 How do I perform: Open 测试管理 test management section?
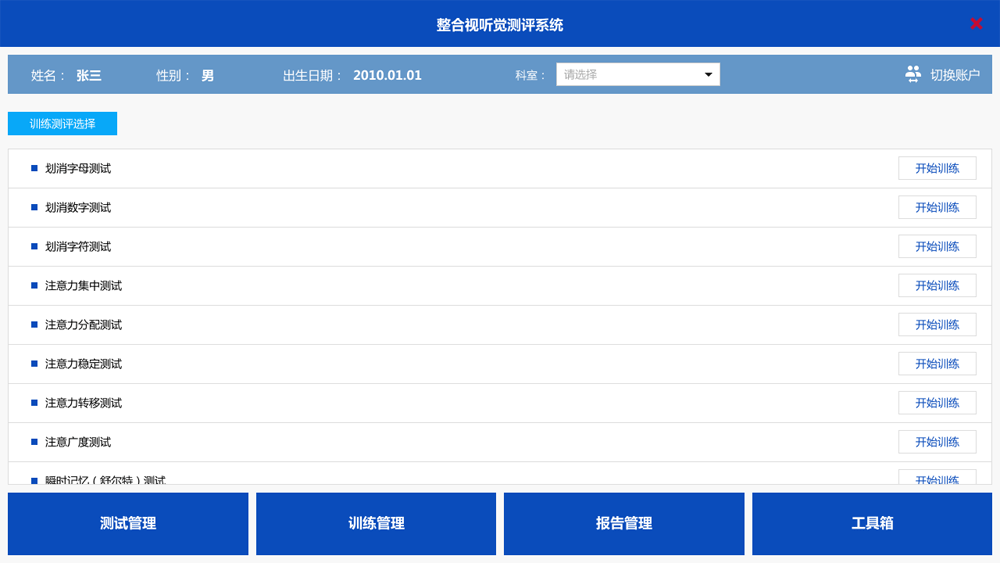coord(128,523)
